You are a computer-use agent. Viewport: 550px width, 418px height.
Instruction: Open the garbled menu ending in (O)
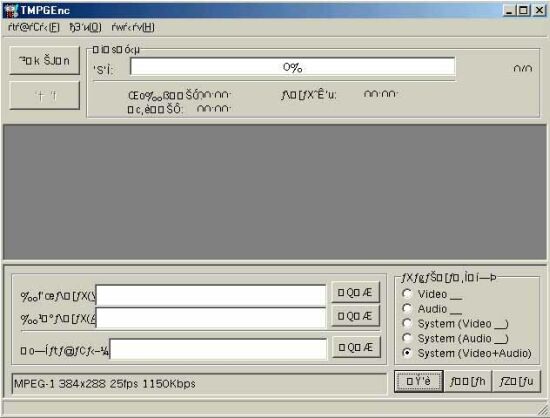point(86,27)
